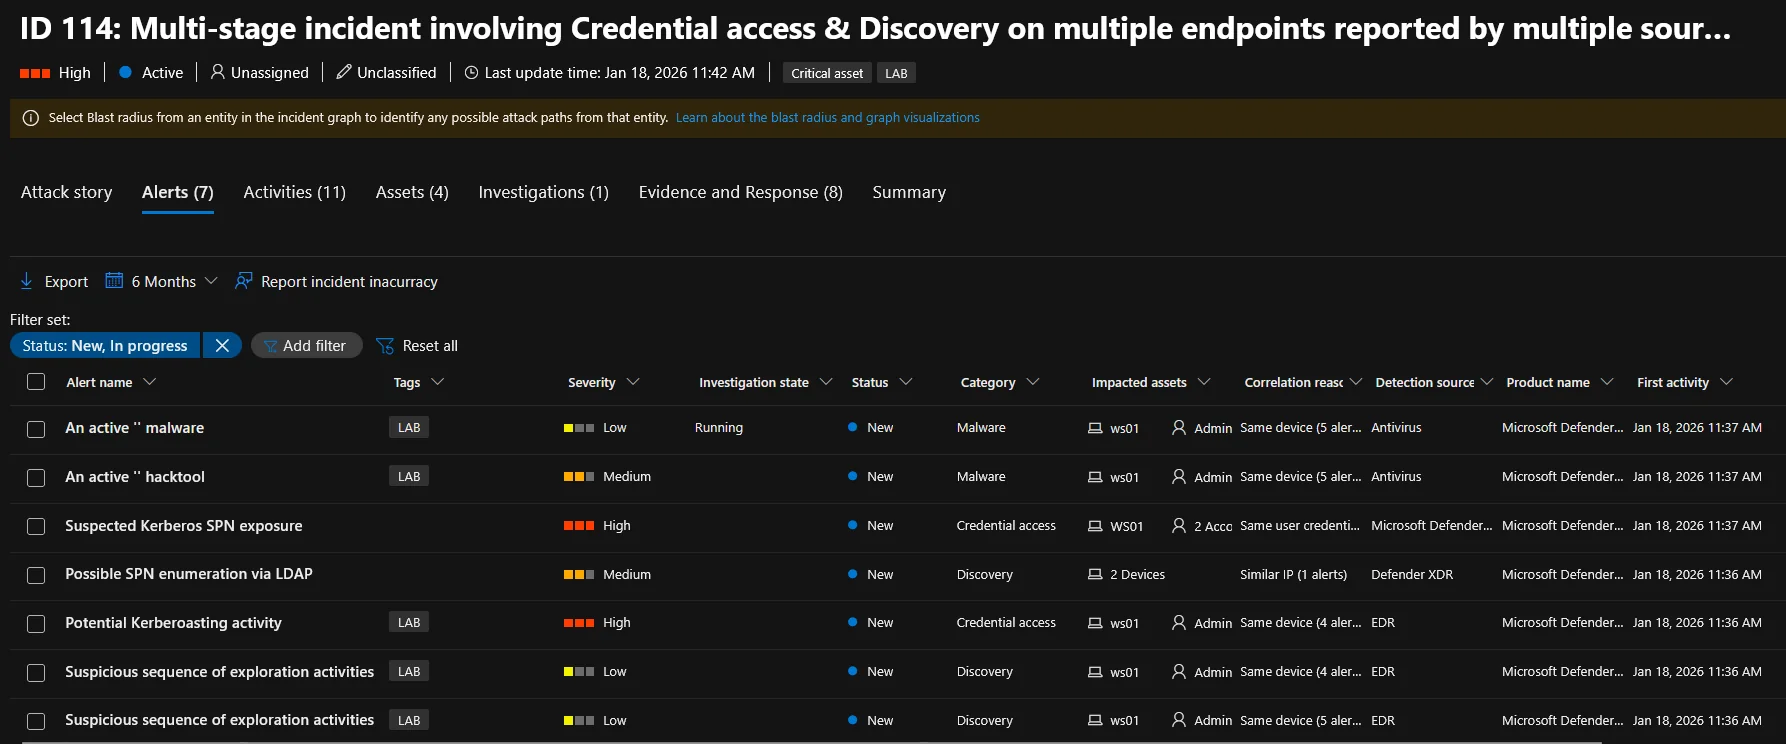Image resolution: width=1786 pixels, height=744 pixels.
Task: Click the Add filter button
Action: click(306, 345)
